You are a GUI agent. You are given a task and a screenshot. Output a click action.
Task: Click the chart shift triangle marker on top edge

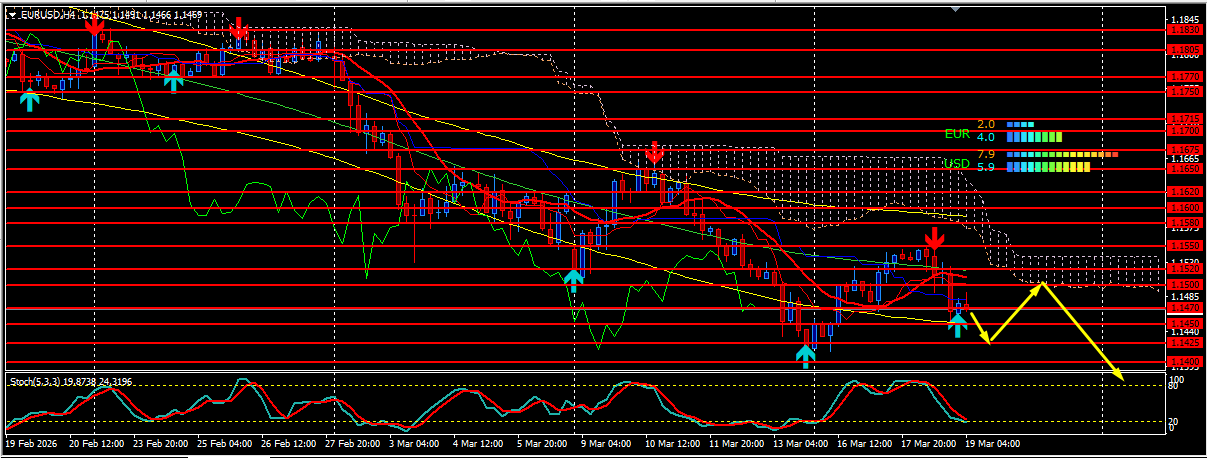[x=955, y=9]
